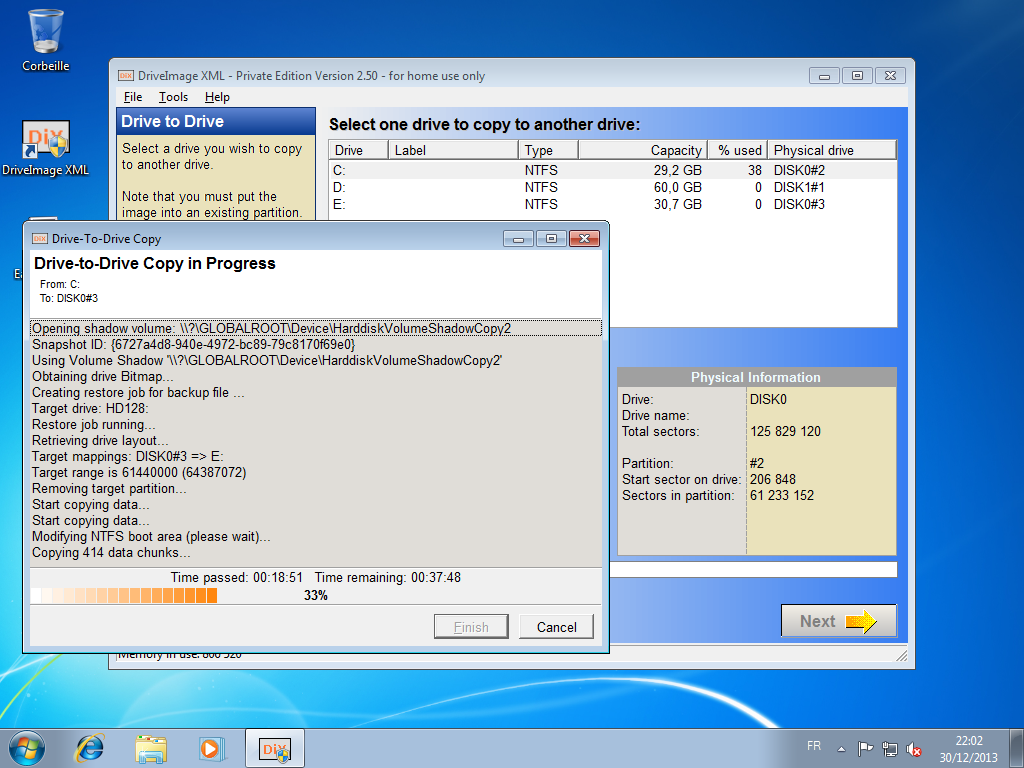This screenshot has width=1024, height=768.
Task: Sort by the % used column header
Action: [x=737, y=150]
